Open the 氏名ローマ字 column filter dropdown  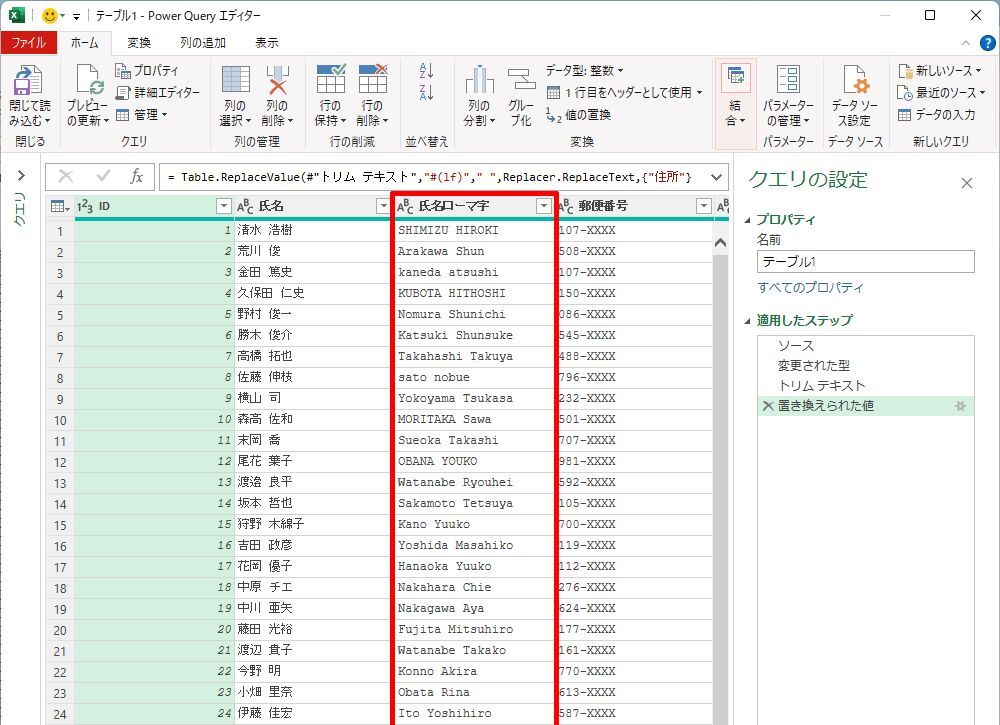point(543,206)
